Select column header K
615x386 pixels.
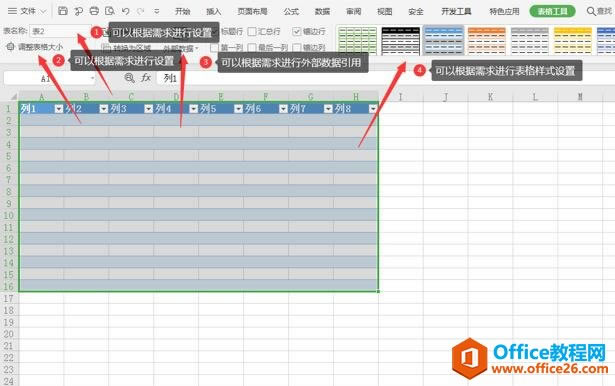coord(490,96)
